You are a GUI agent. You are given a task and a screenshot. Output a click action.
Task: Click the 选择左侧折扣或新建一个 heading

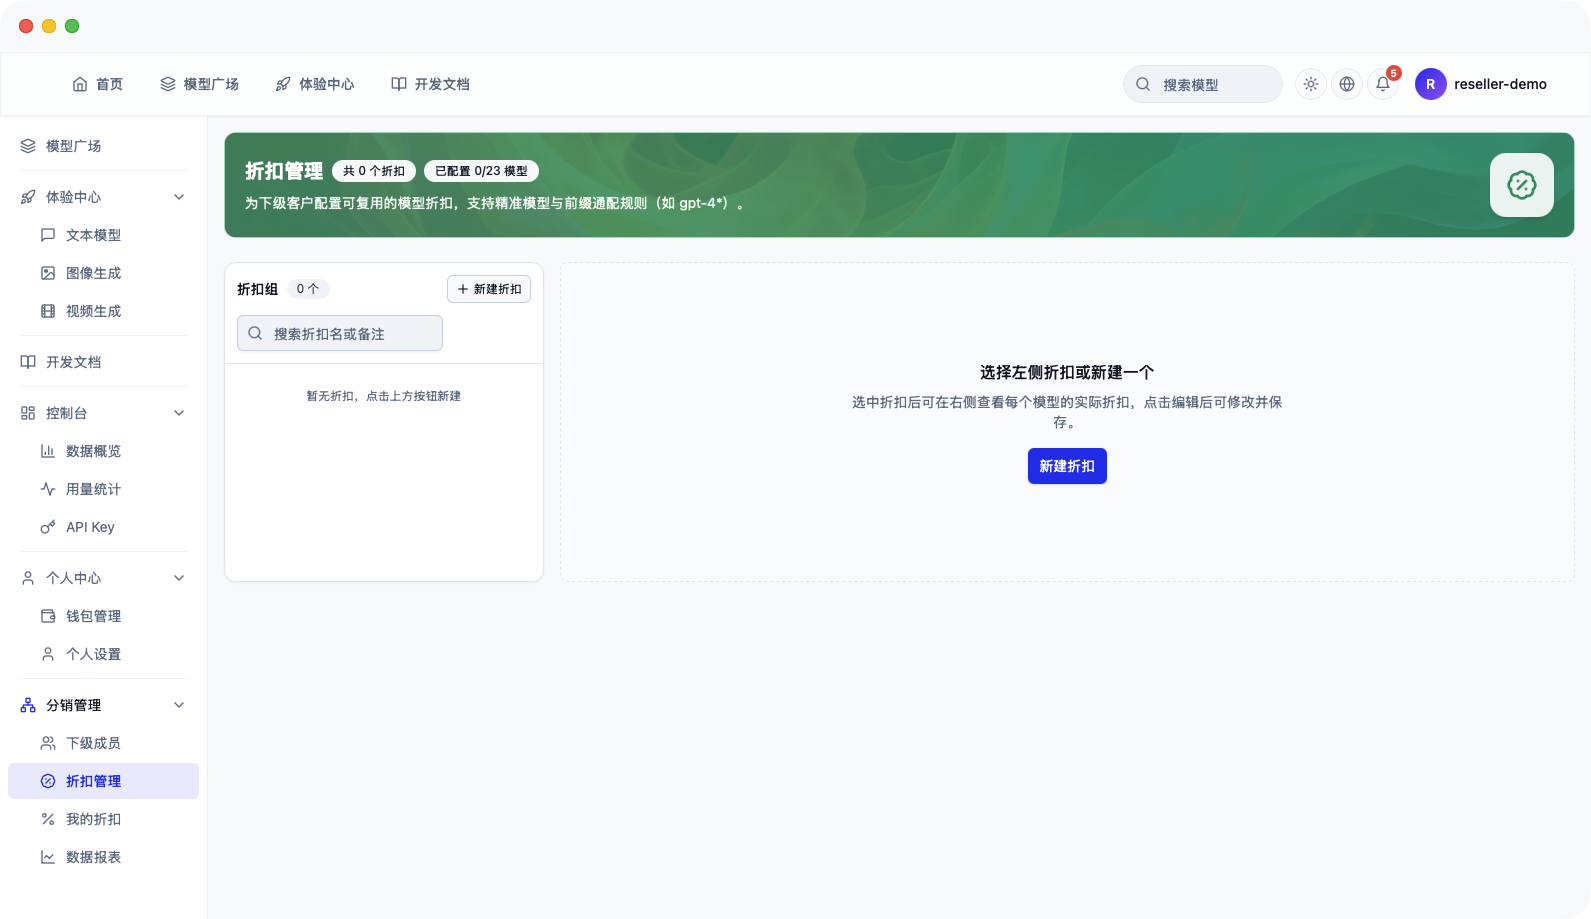1067,372
